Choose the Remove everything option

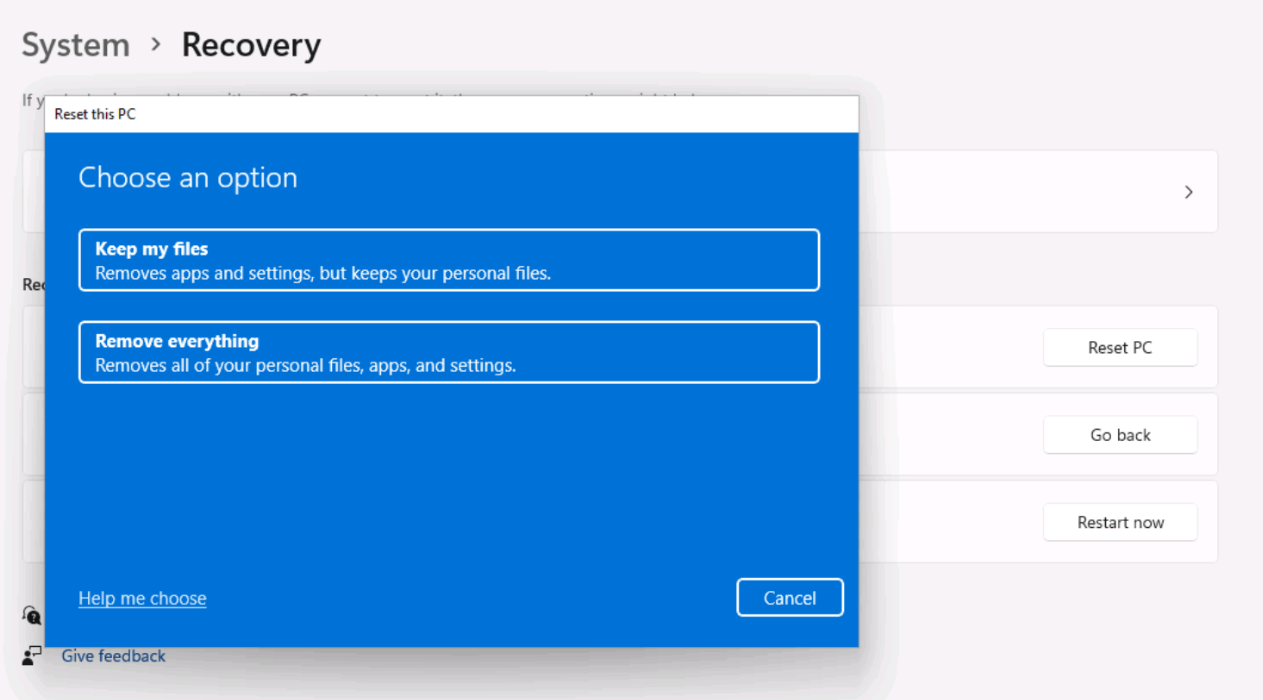449,352
